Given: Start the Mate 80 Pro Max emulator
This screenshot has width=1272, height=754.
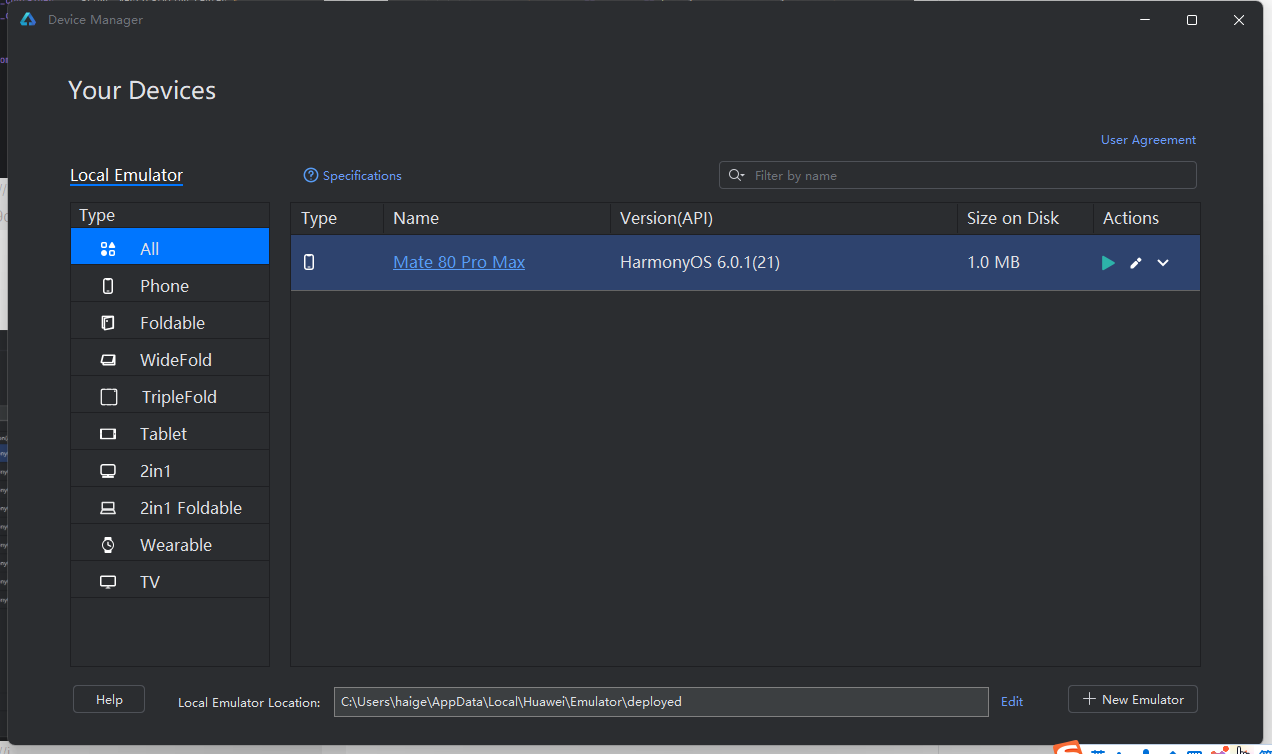Looking at the screenshot, I should [x=1108, y=263].
